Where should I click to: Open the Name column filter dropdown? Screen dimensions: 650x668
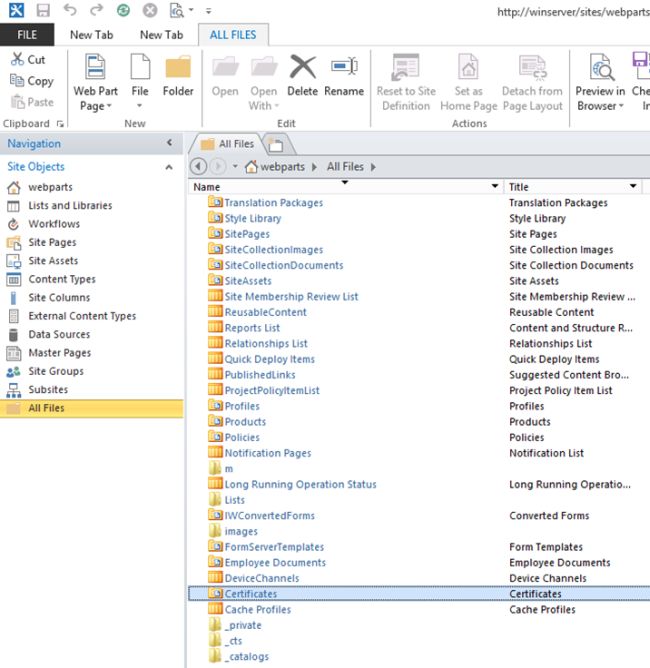pos(495,186)
